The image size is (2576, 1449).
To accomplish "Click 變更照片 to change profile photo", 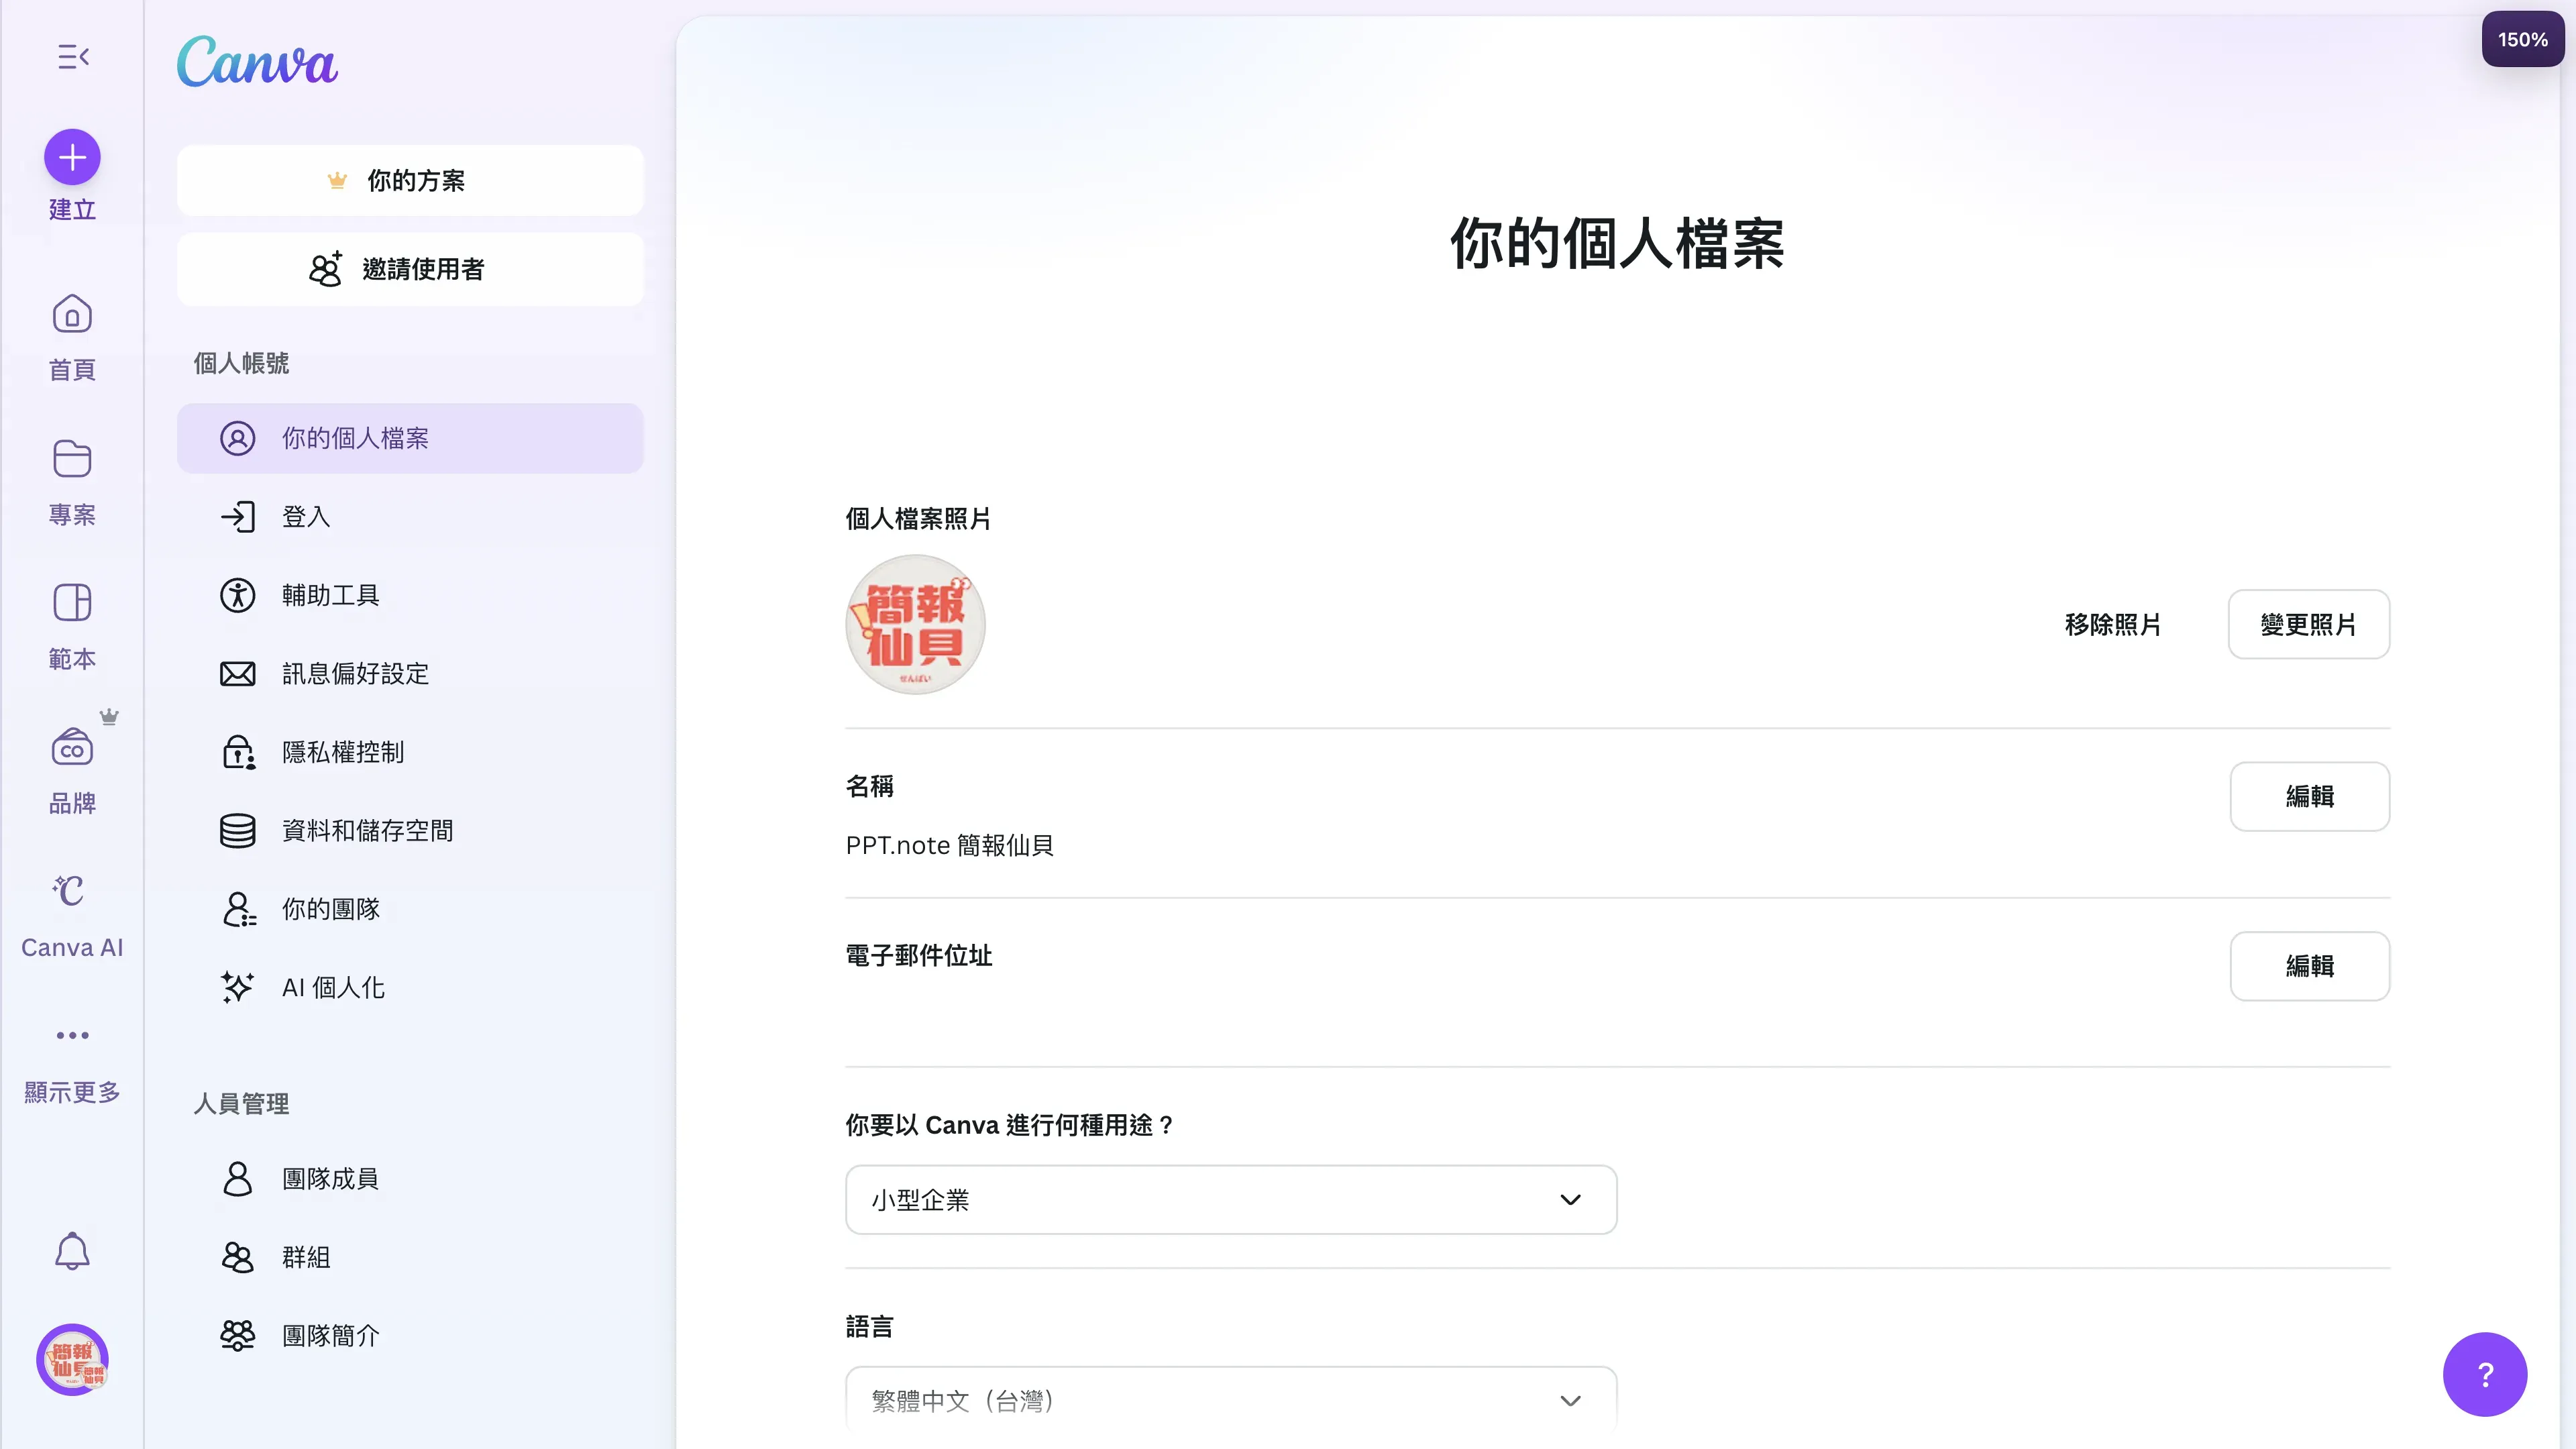I will click(x=2309, y=624).
